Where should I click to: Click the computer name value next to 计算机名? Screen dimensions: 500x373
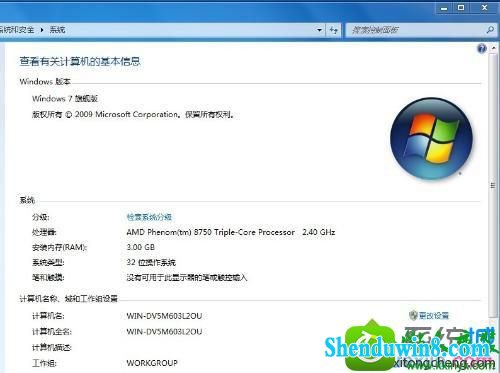(164, 316)
